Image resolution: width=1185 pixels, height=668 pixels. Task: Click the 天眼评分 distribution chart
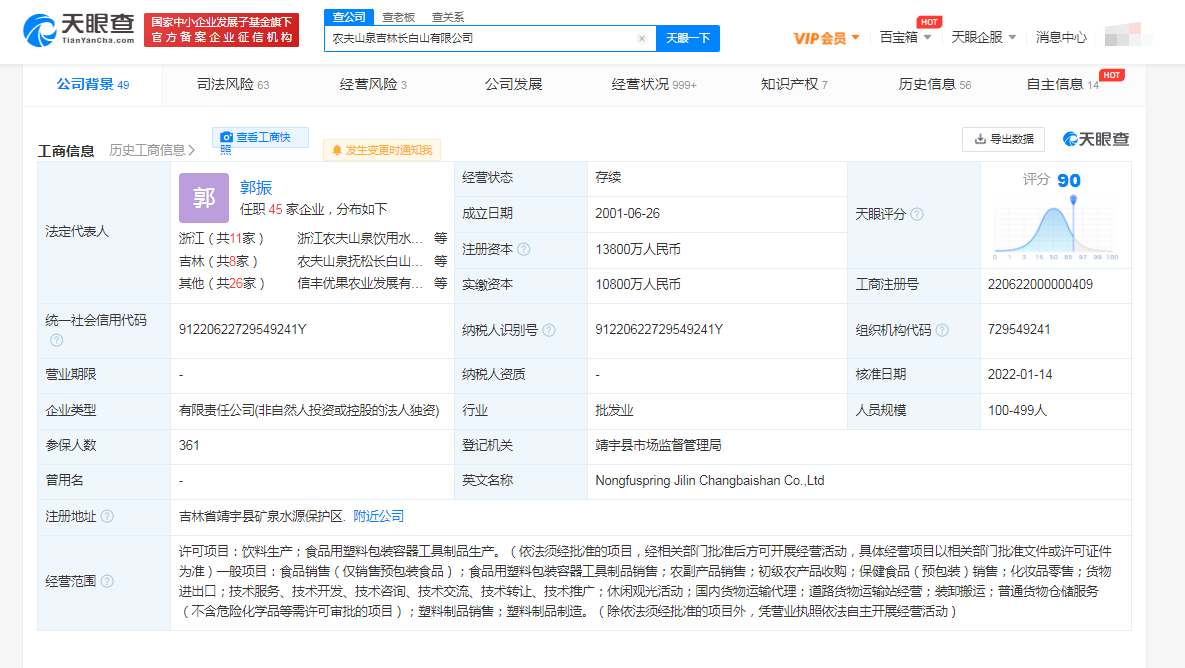click(1056, 228)
